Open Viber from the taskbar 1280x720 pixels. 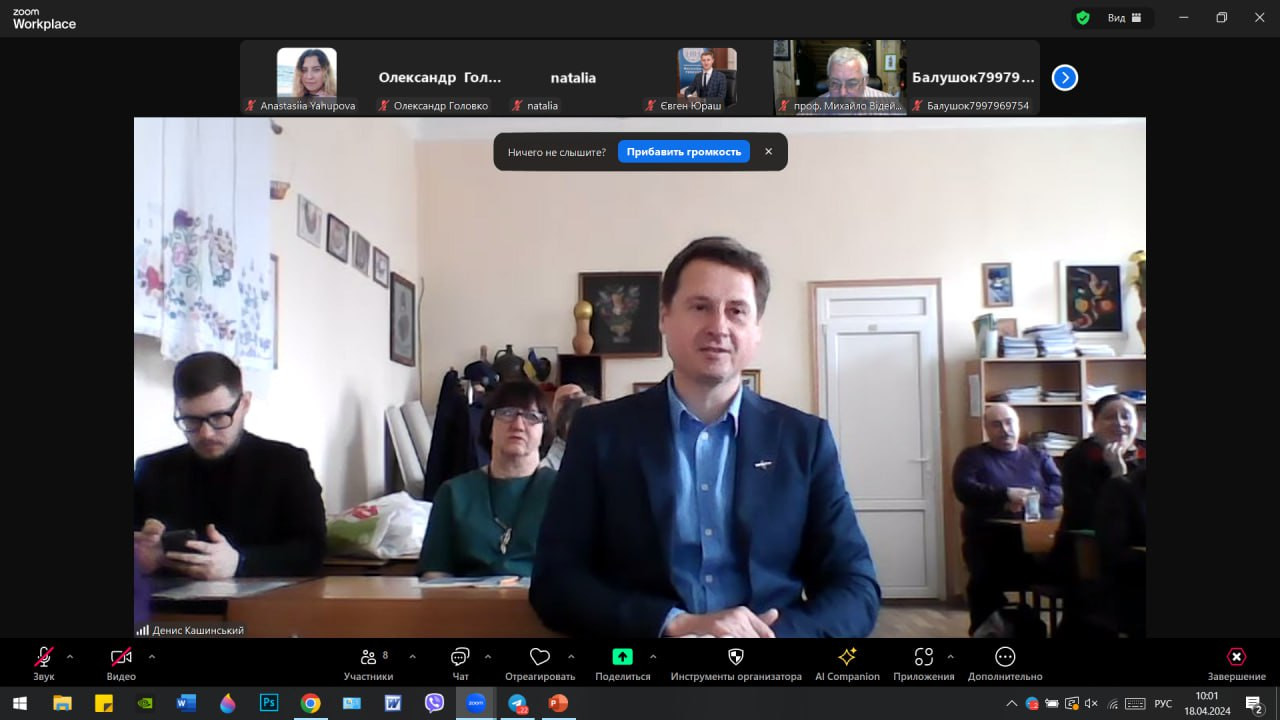click(434, 703)
